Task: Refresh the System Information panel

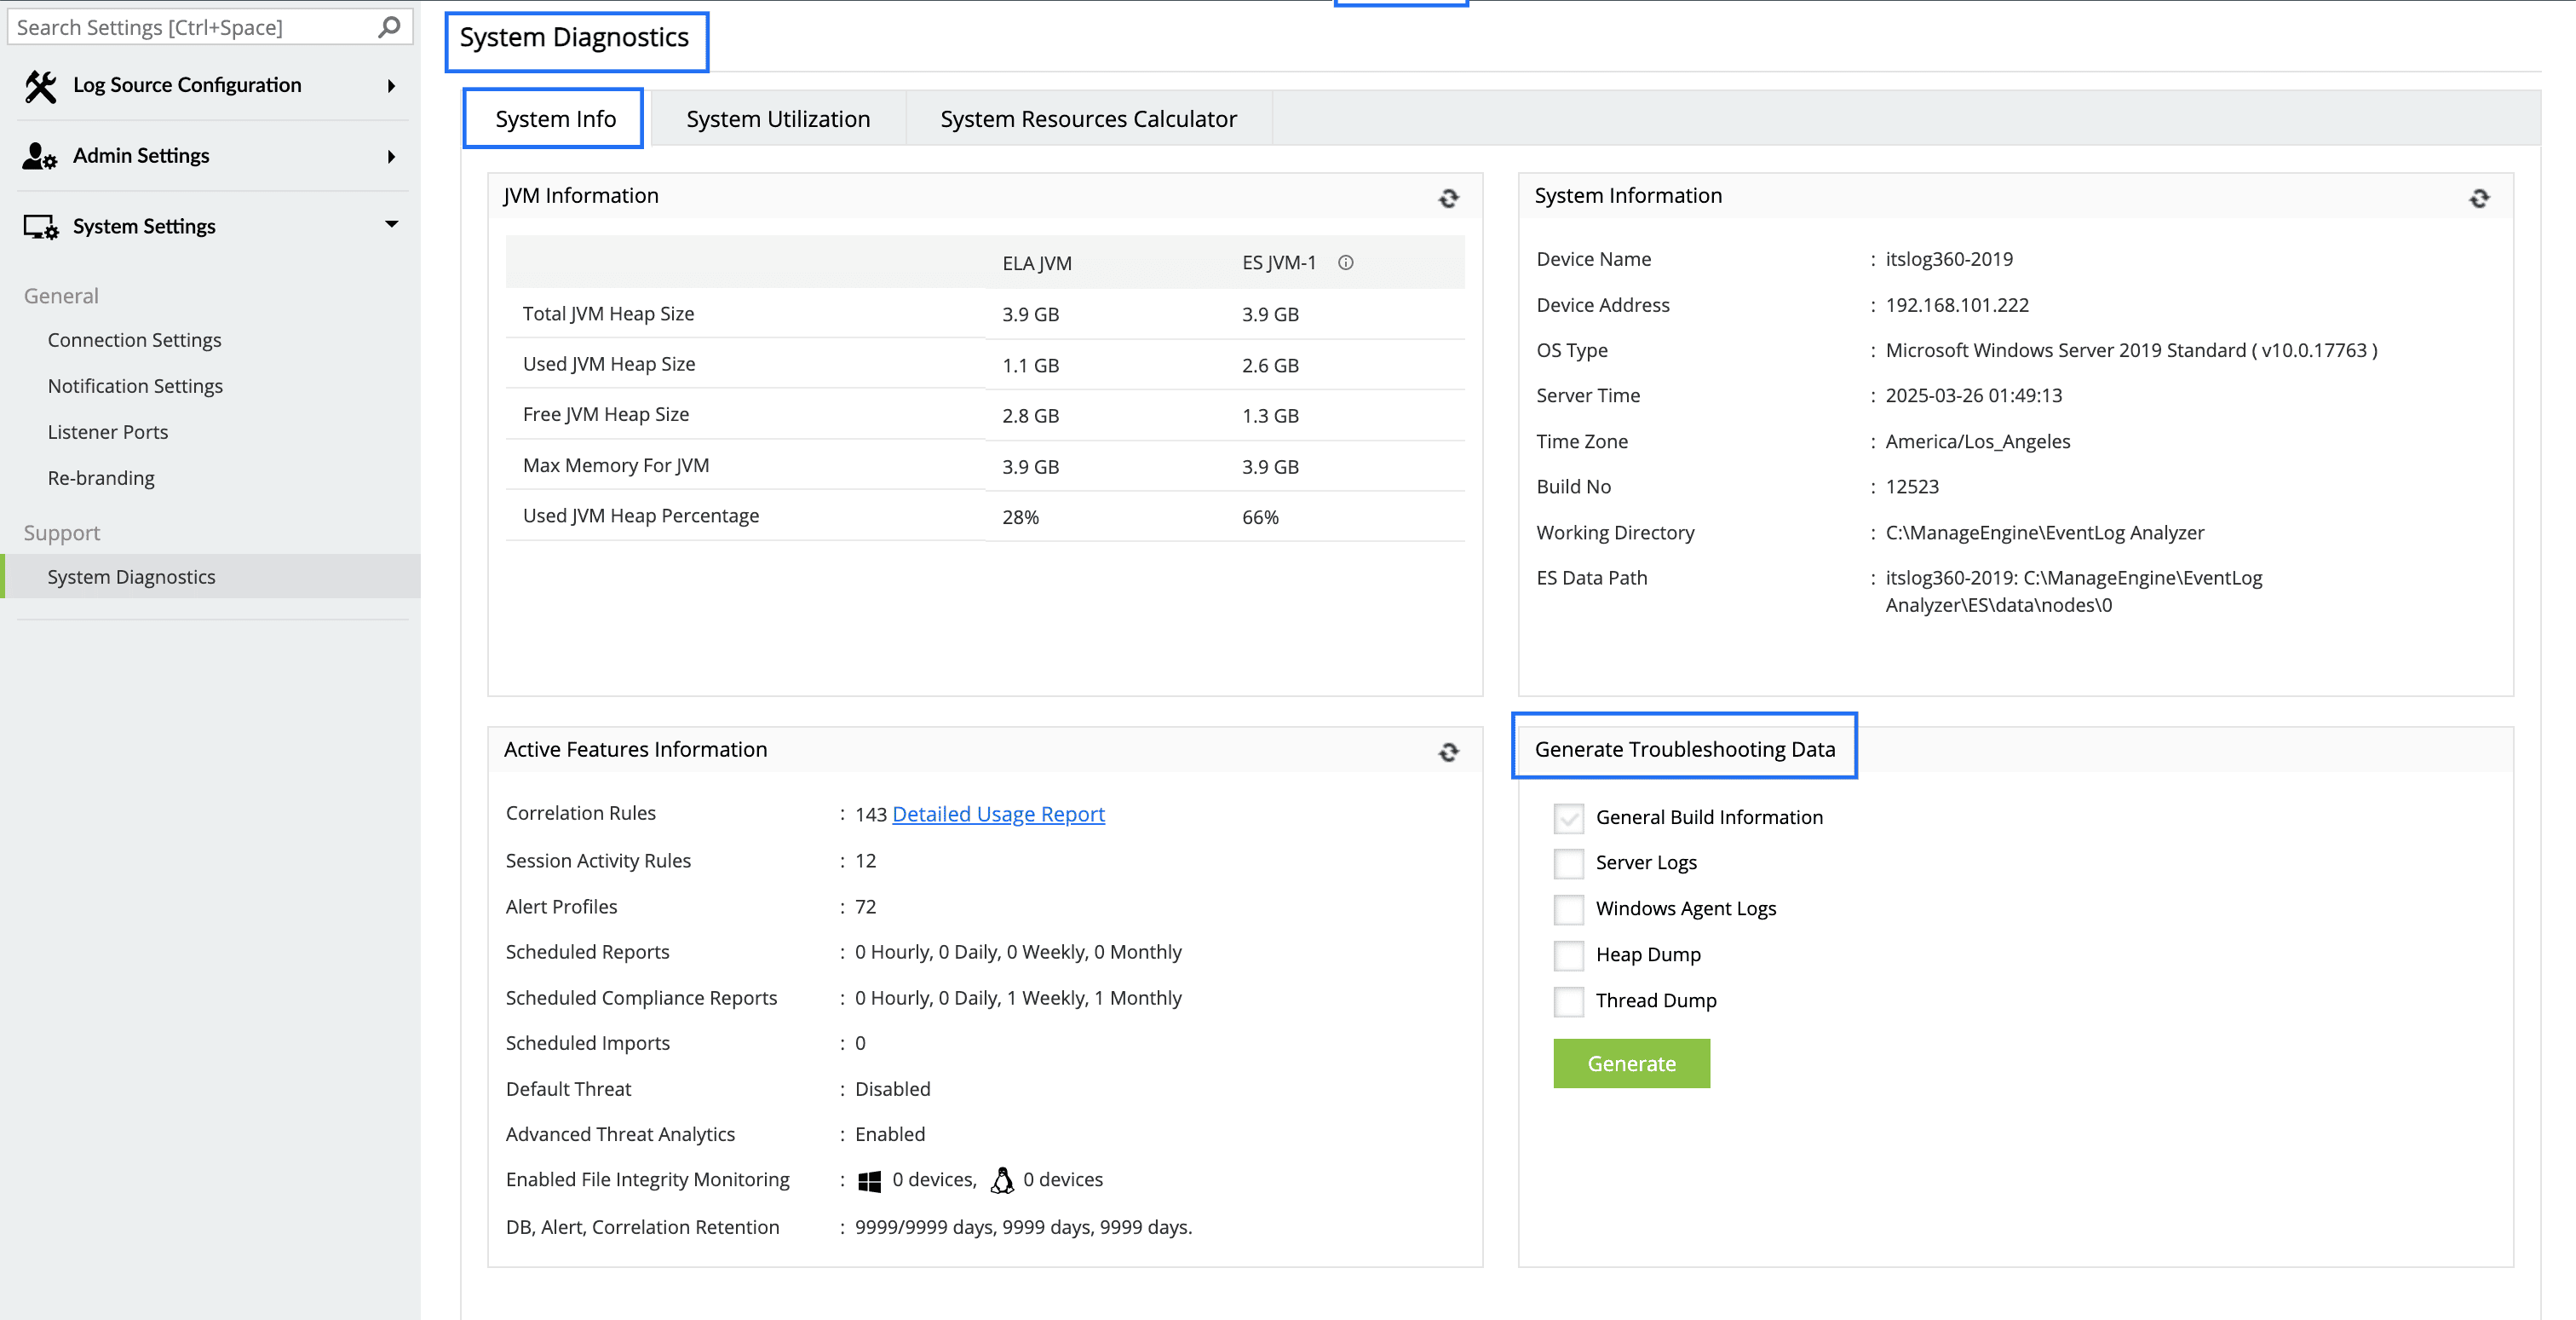Action: pyautogui.click(x=2478, y=198)
